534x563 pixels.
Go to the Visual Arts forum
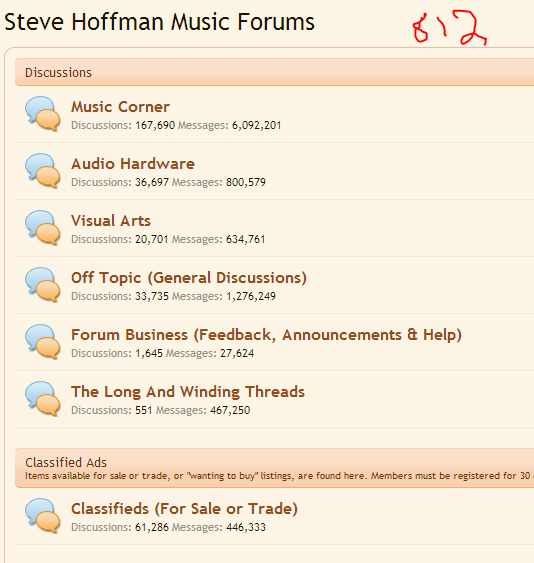coord(111,221)
